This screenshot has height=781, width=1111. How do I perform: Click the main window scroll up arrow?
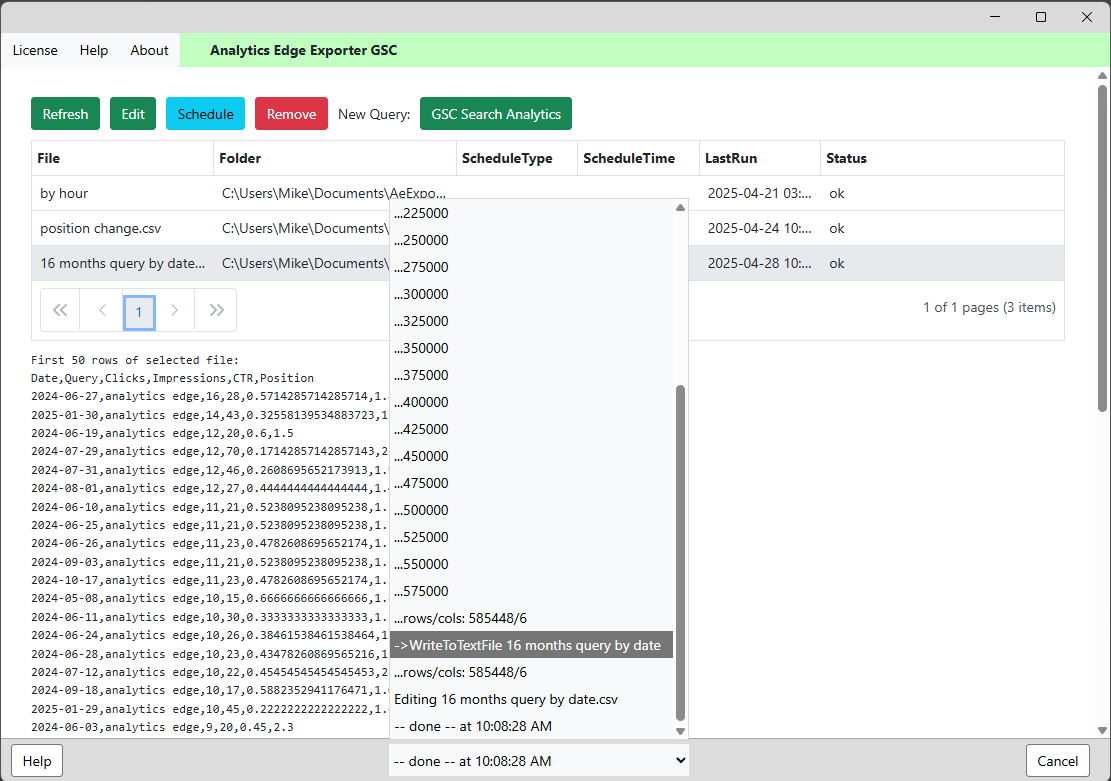[x=1102, y=75]
